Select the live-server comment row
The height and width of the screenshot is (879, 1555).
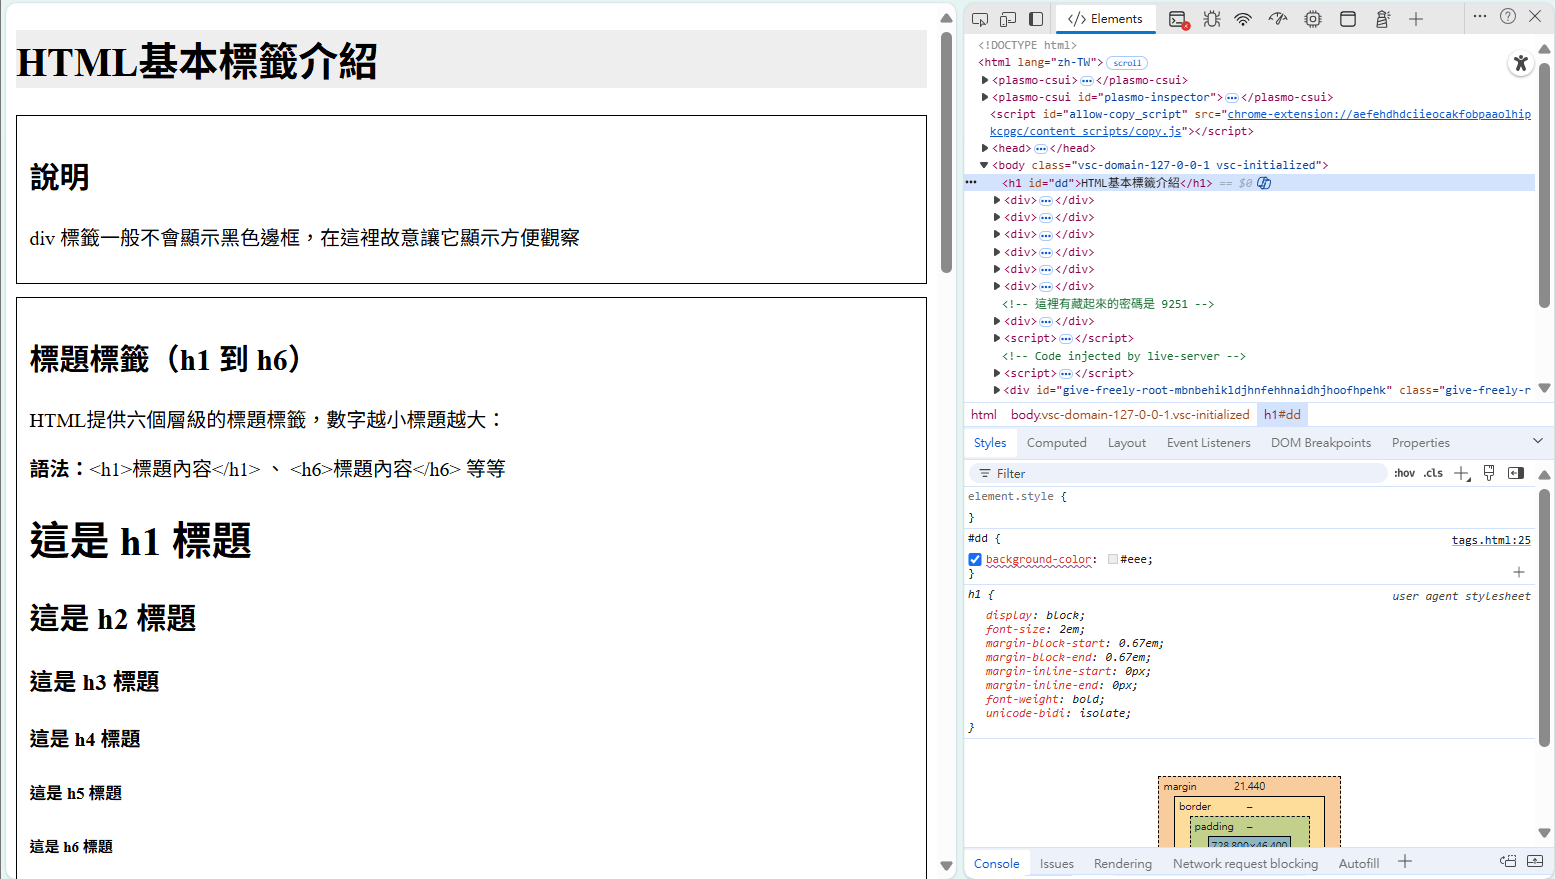[x=1124, y=356]
